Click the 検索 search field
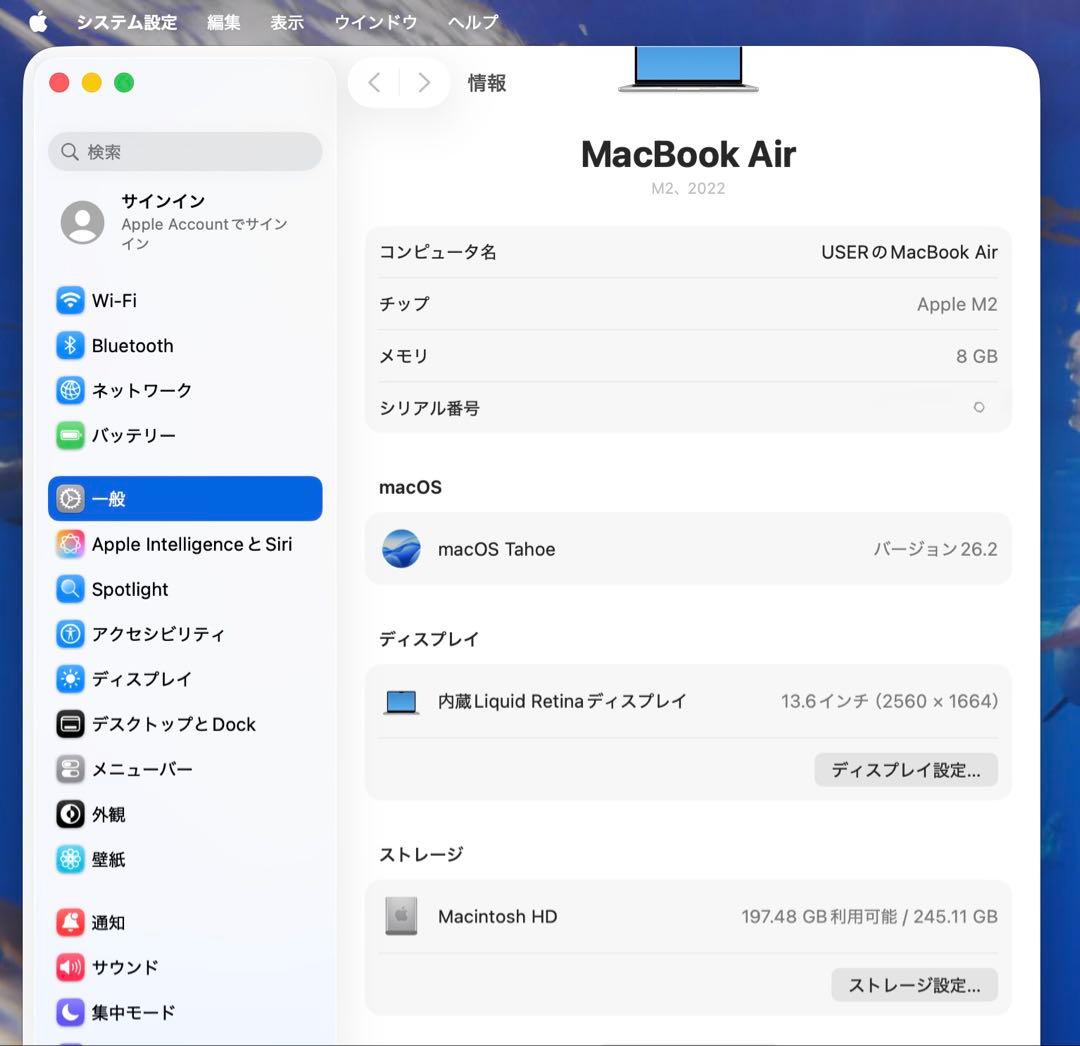Viewport: 1080px width, 1046px height. point(185,151)
